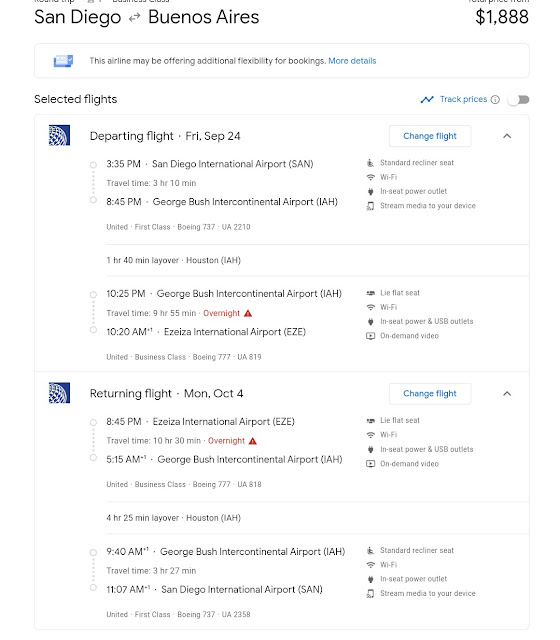The width and height of the screenshot is (560, 640).
Task: Click the Lie flat seat icon for UA 819
Action: pos(371,293)
